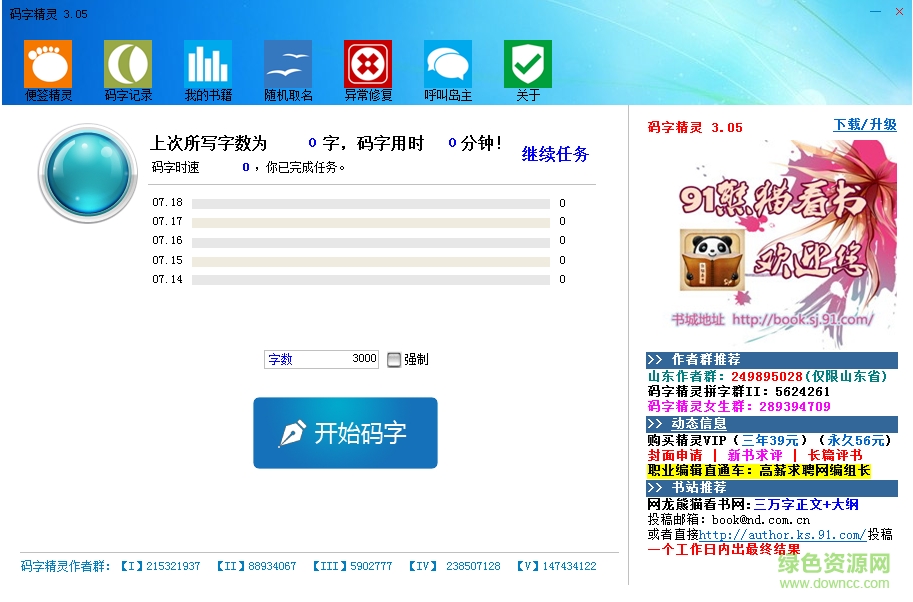
Task: Open 呼叫岛主 contact feature
Action: point(447,70)
